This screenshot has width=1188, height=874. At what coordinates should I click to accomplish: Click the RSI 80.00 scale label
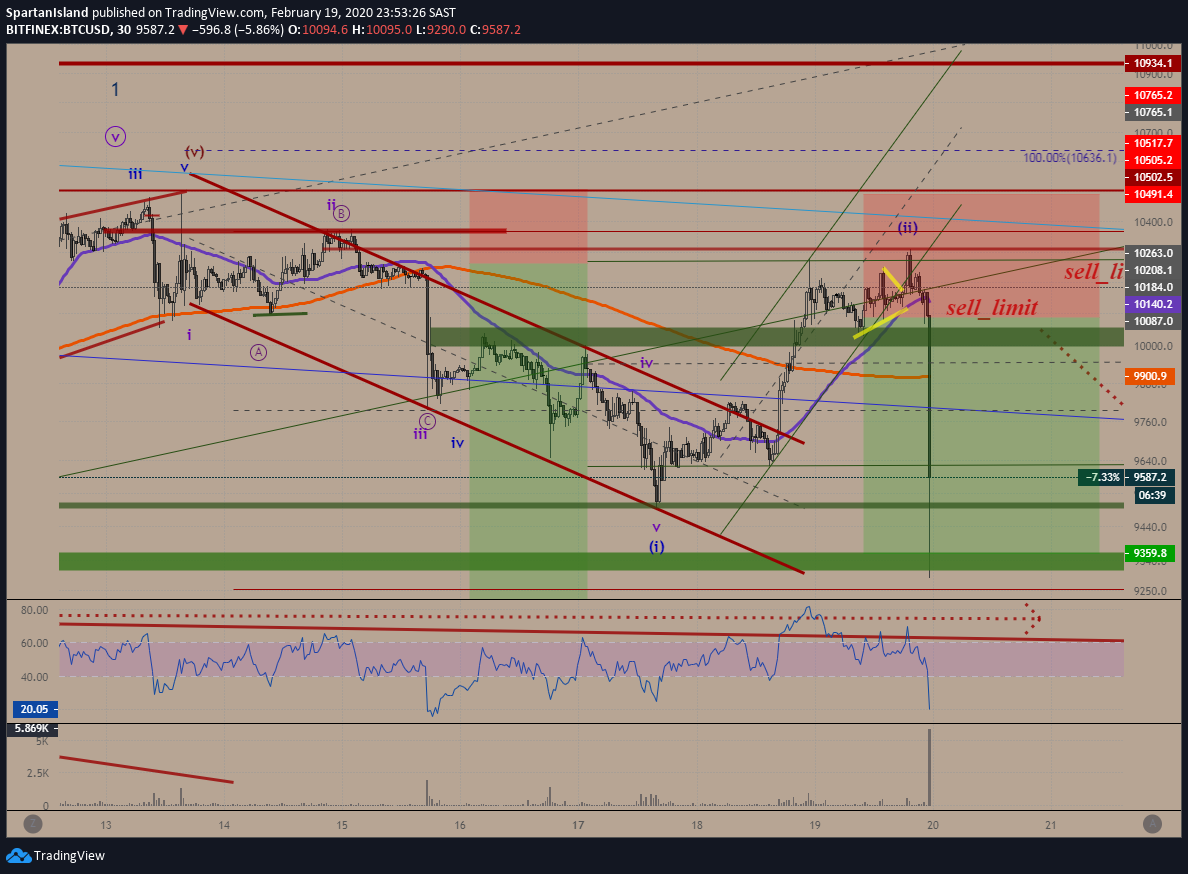[35, 610]
